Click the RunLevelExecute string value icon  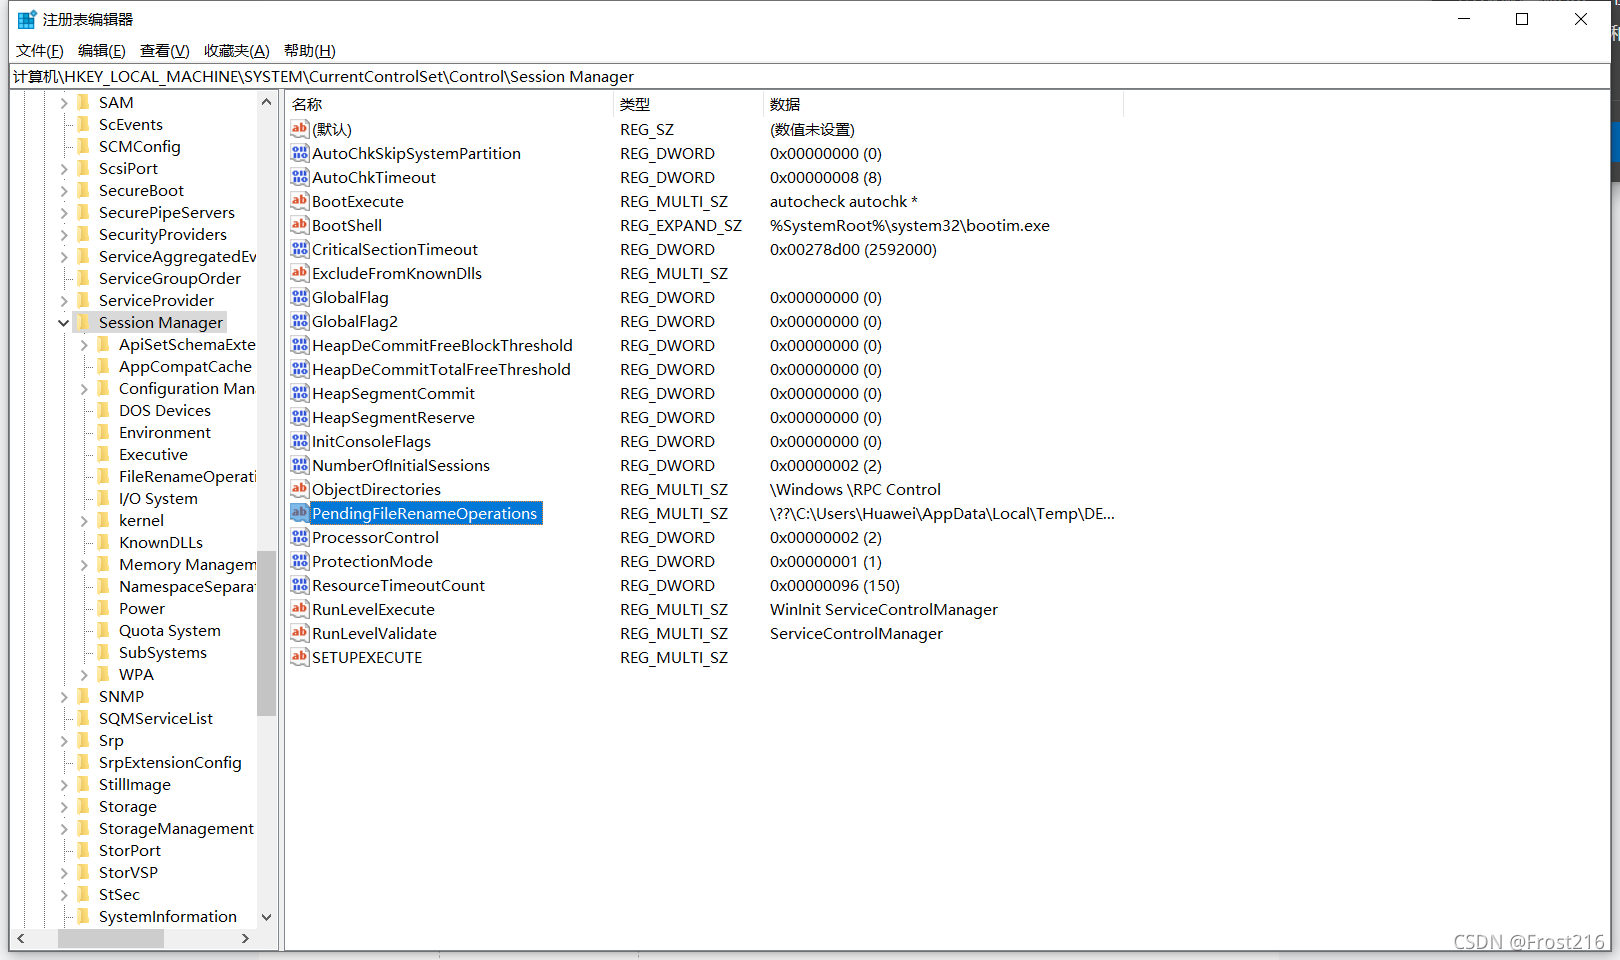299,609
